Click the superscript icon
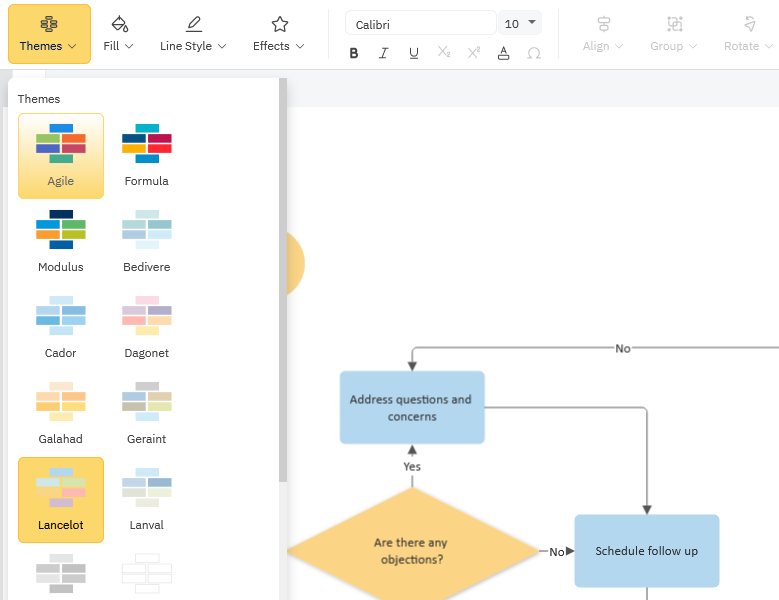 [x=474, y=53]
